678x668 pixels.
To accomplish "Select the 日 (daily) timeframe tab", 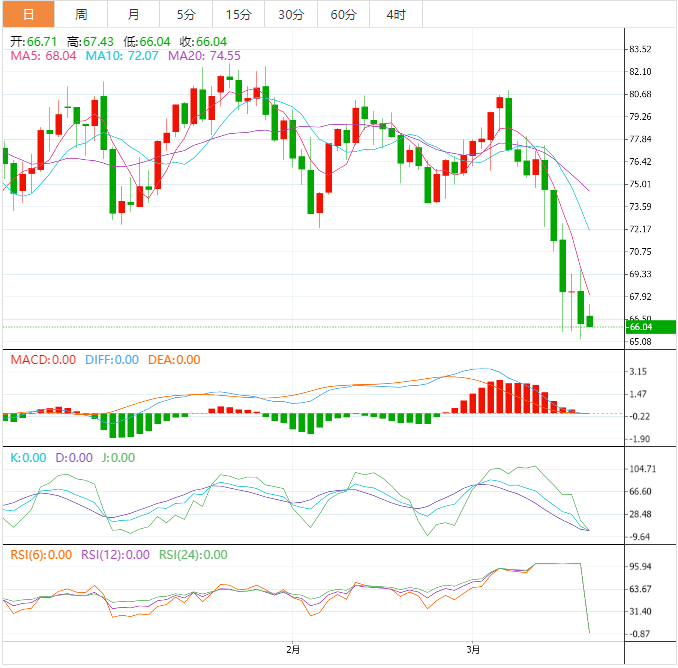I will (27, 14).
